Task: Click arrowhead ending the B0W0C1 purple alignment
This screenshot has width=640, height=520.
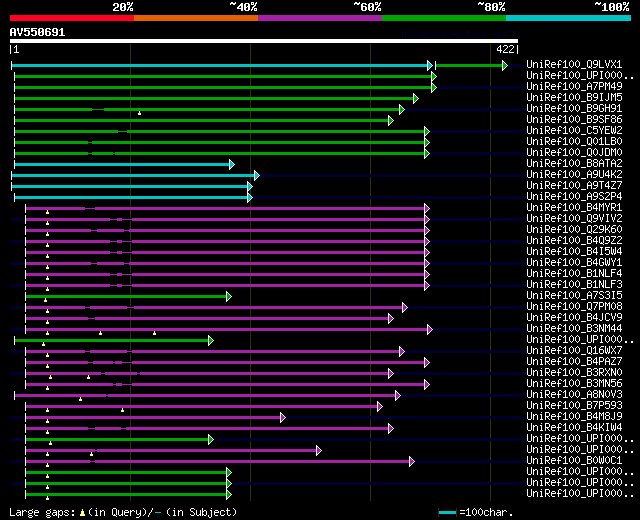Action: click(x=412, y=462)
